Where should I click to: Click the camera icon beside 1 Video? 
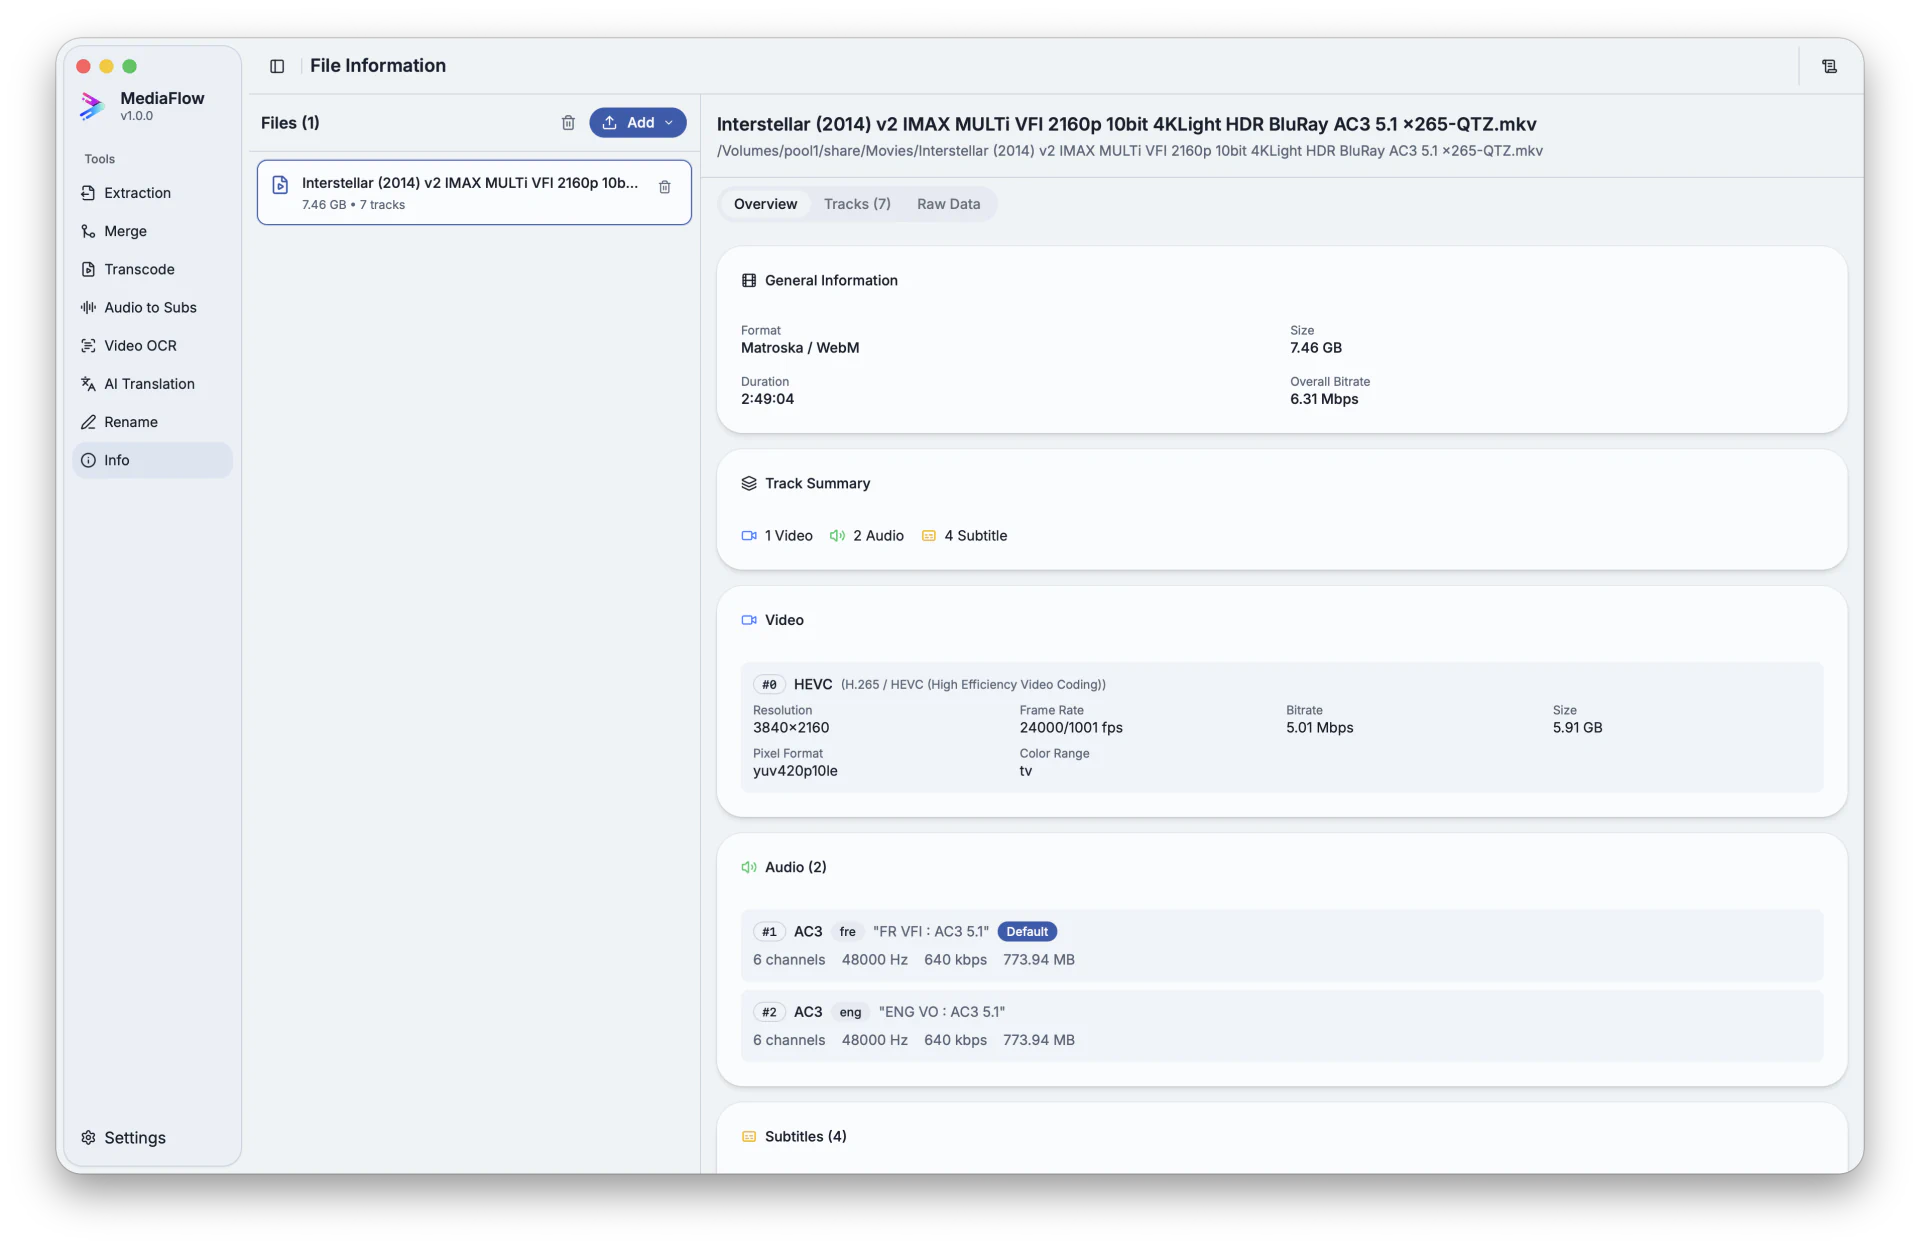click(x=749, y=536)
